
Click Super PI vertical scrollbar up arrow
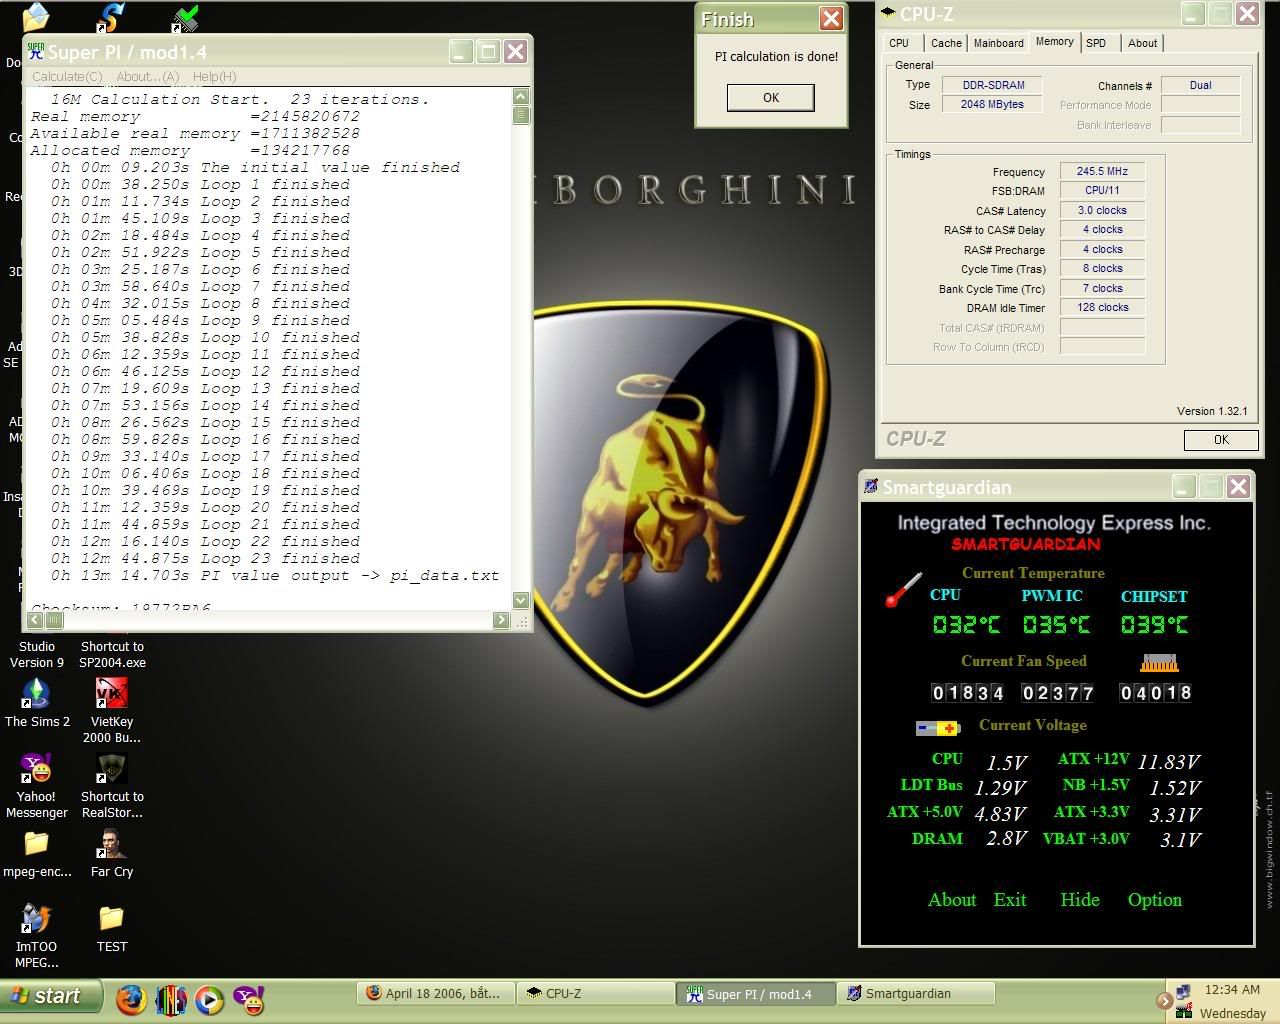pos(521,96)
